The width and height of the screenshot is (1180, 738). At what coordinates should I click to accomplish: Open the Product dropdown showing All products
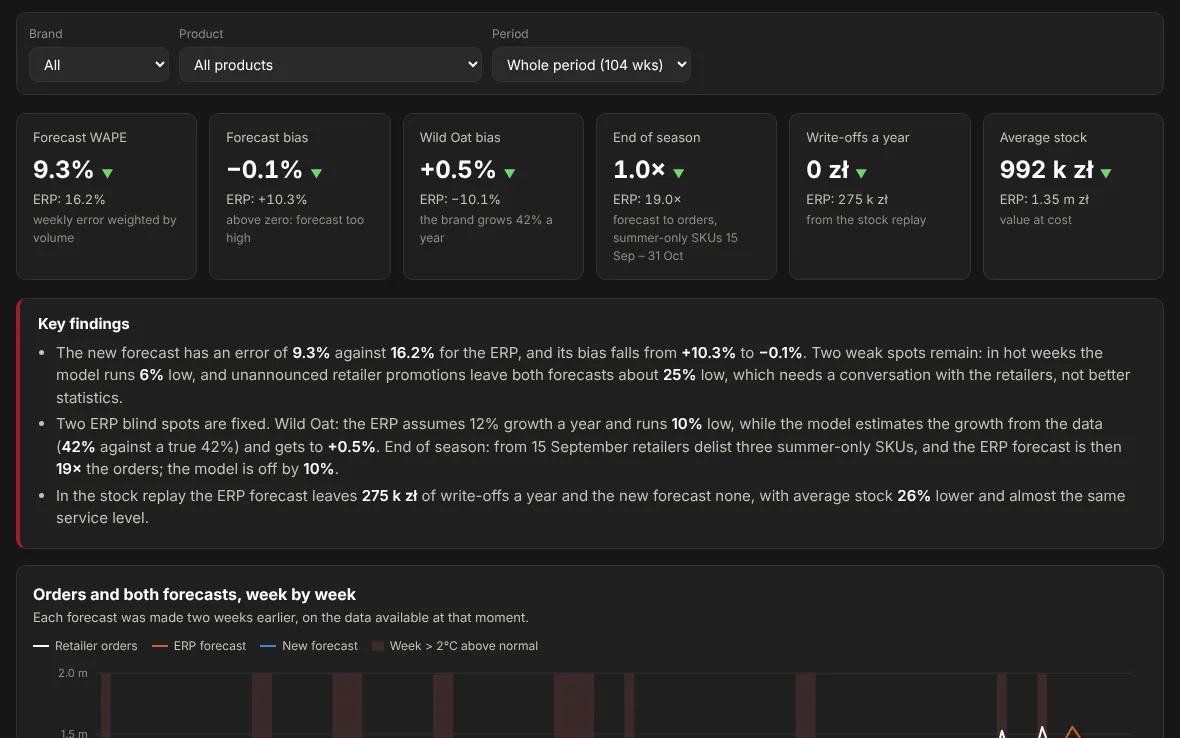click(x=330, y=65)
